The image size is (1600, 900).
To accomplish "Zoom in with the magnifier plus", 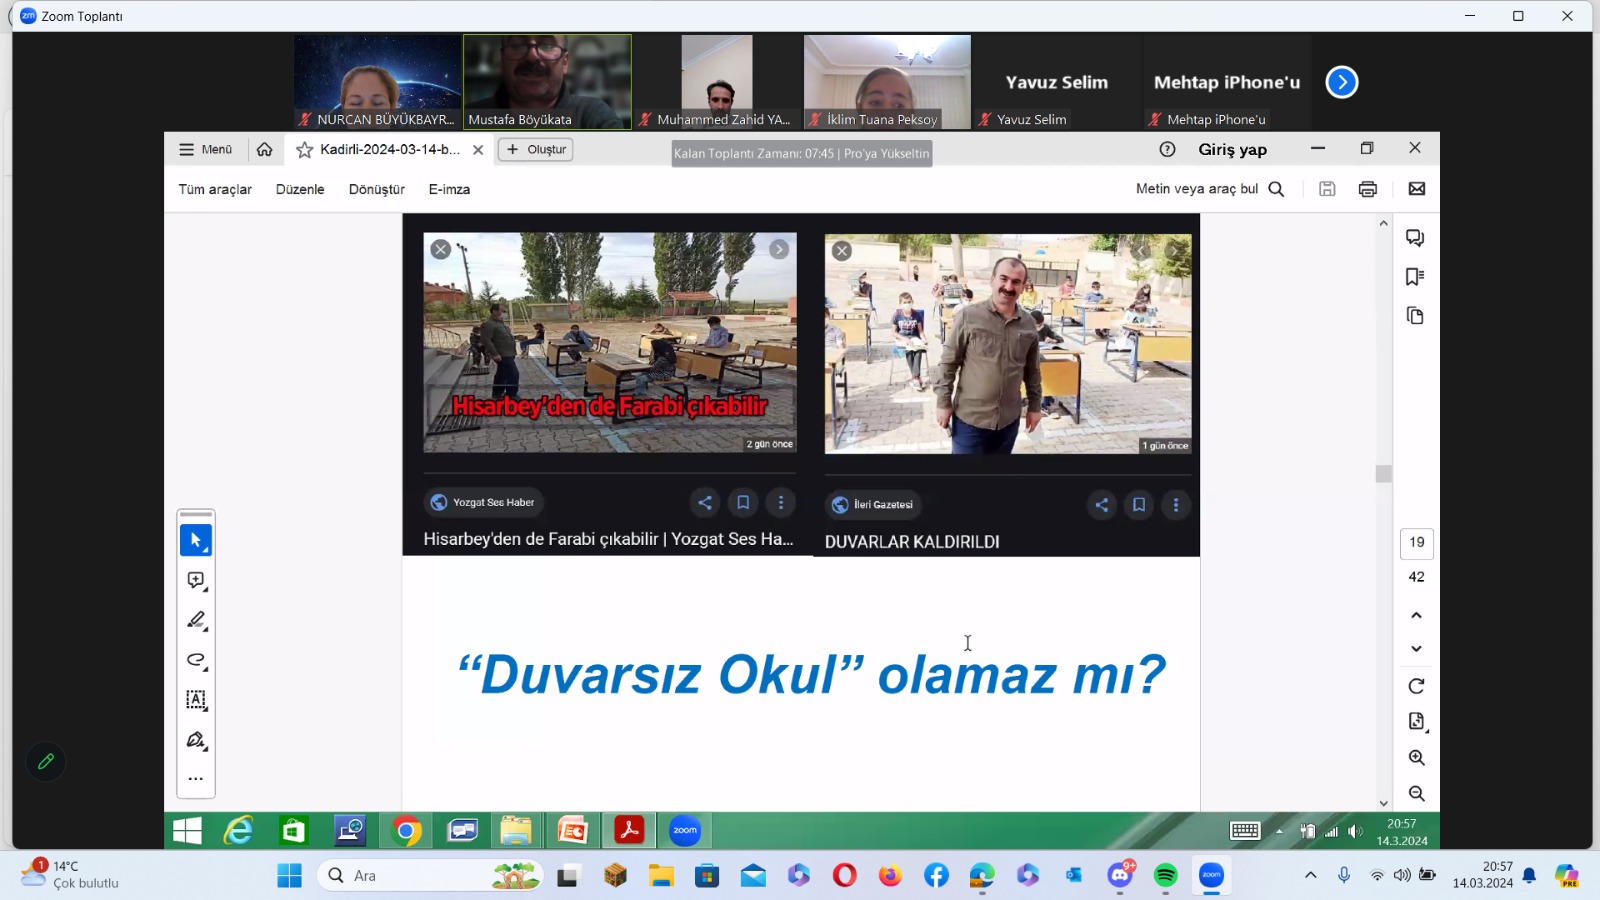I will pos(1416,758).
